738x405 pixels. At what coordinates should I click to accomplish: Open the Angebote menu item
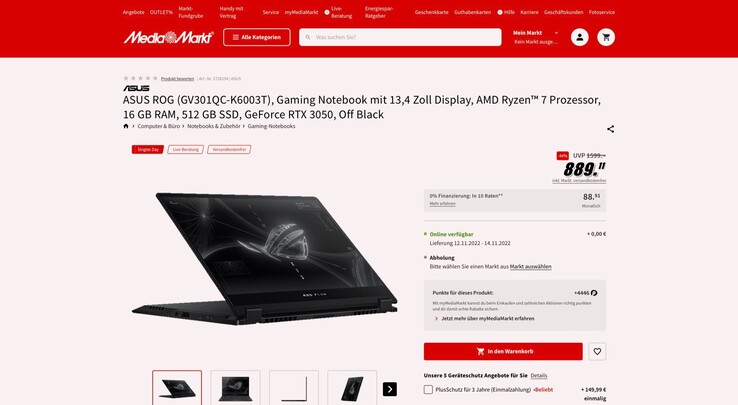point(134,12)
